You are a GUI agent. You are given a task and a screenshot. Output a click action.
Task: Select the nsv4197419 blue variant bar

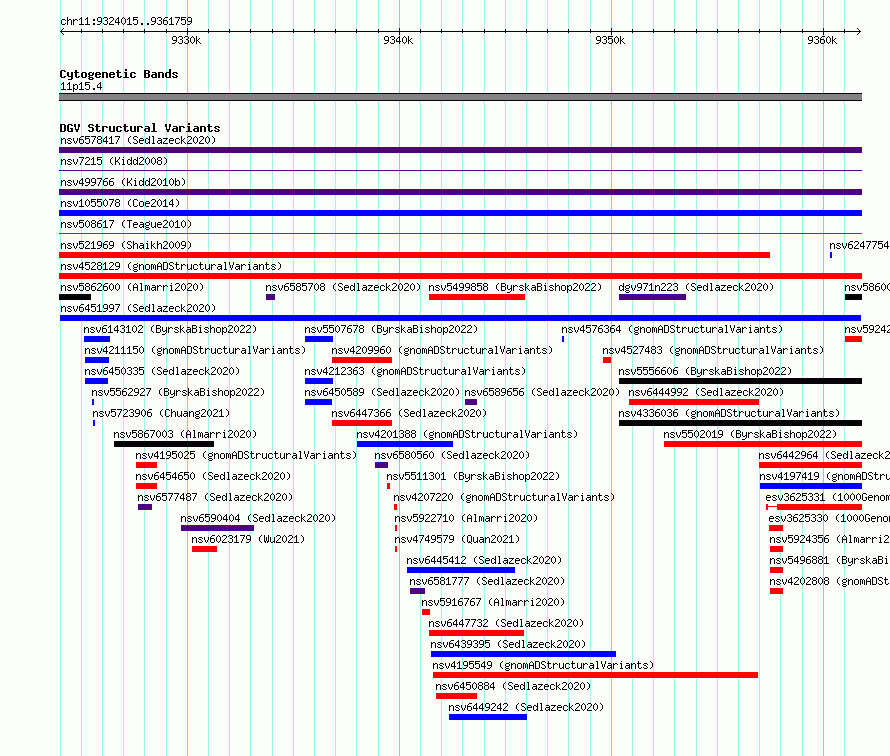coord(811,486)
